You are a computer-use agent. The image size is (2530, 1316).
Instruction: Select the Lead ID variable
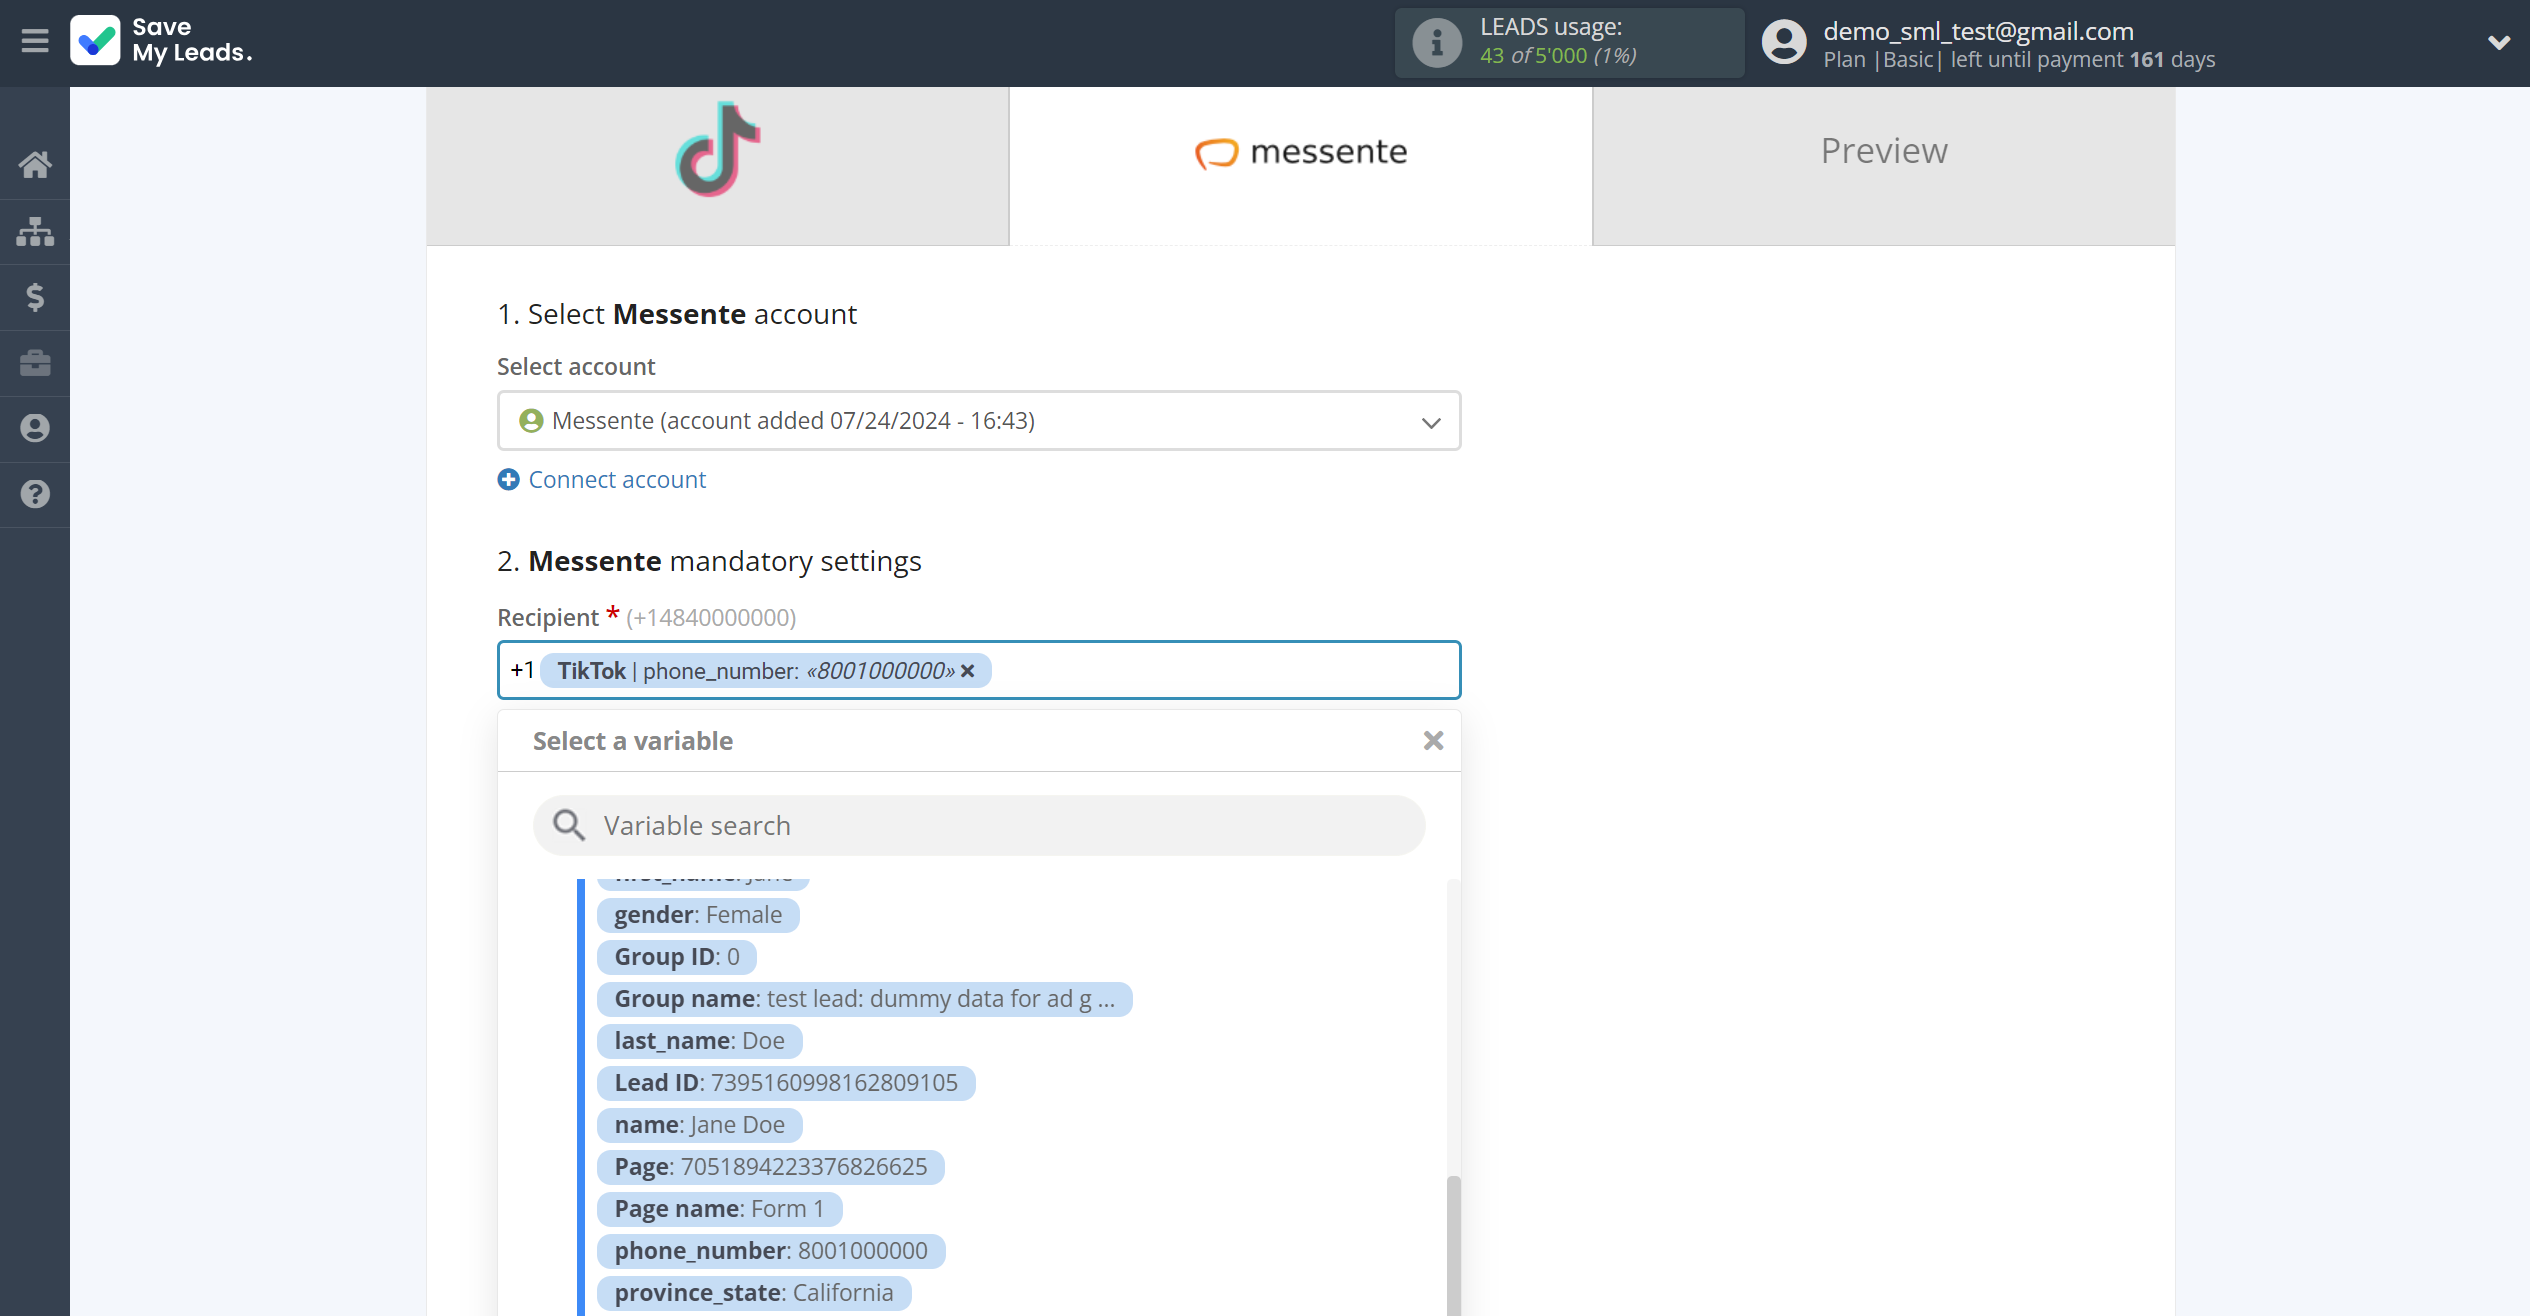786,1083
